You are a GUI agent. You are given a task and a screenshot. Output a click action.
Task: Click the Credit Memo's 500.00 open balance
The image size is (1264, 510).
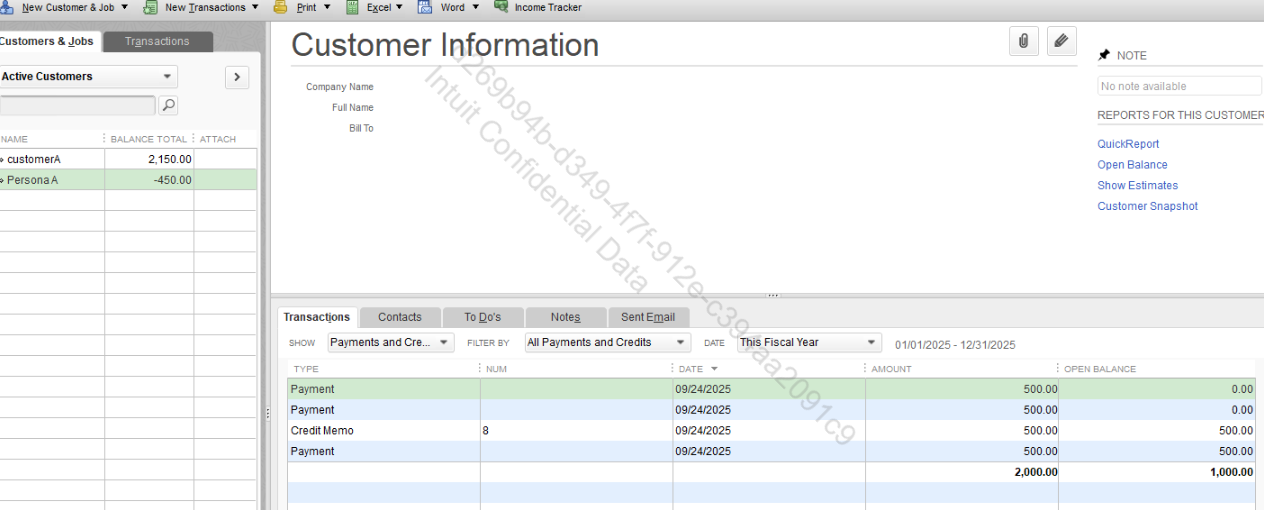pos(1157,431)
